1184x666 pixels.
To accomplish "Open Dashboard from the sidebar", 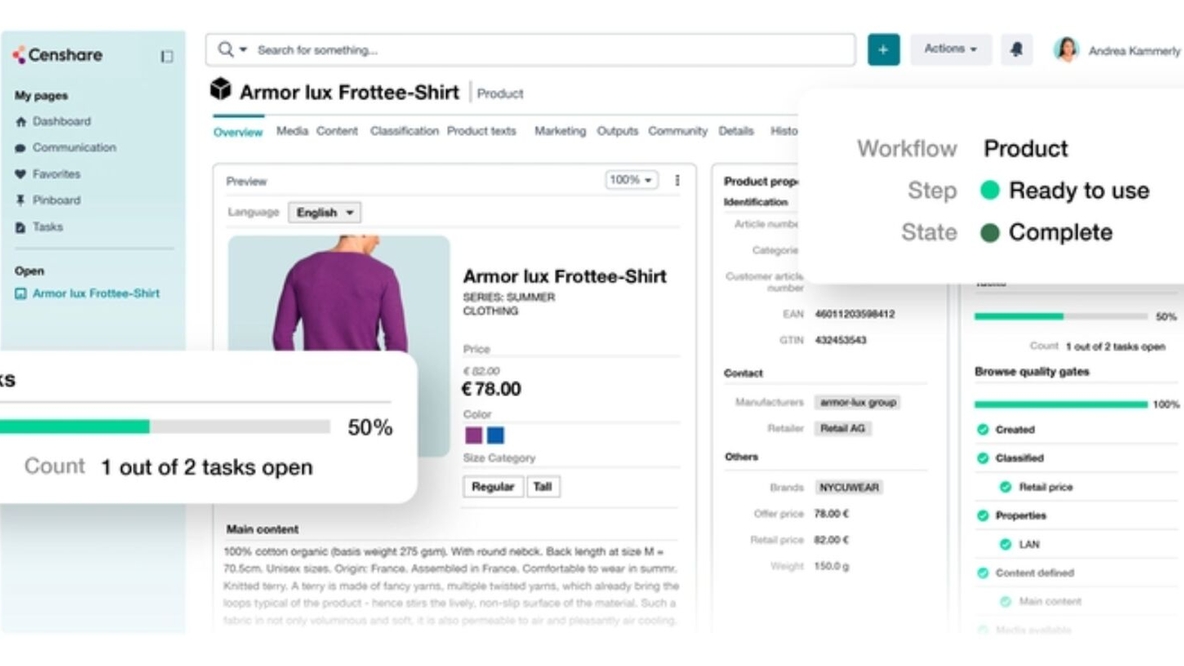I will (x=61, y=122).
